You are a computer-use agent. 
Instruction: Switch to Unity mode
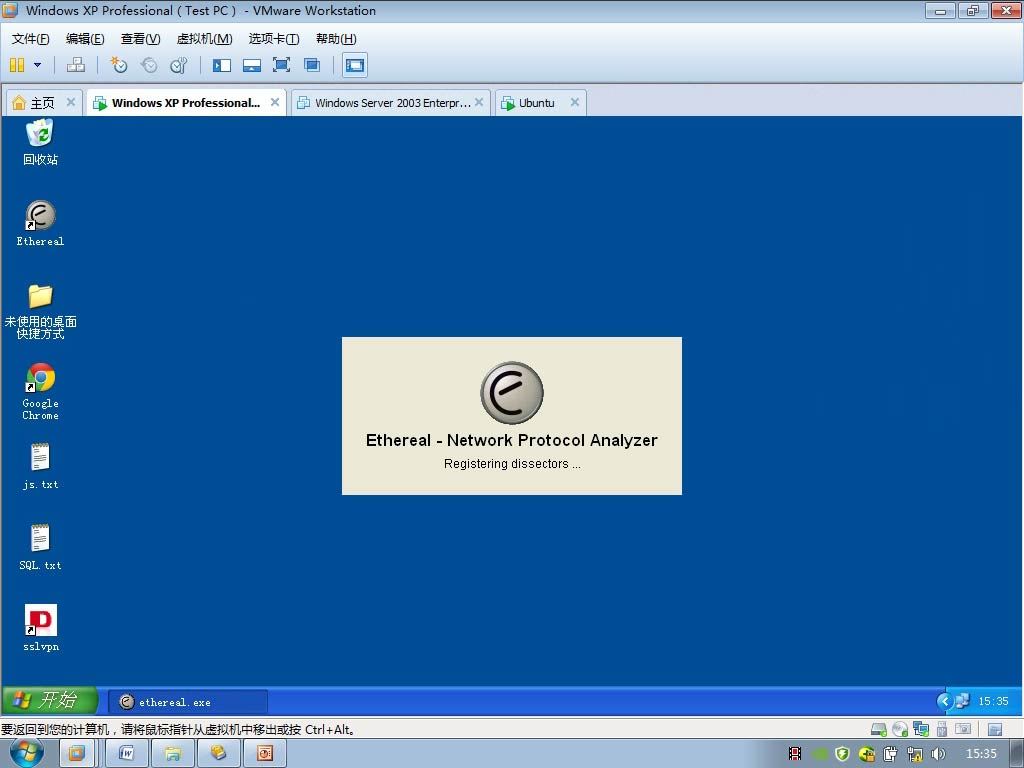tap(312, 65)
